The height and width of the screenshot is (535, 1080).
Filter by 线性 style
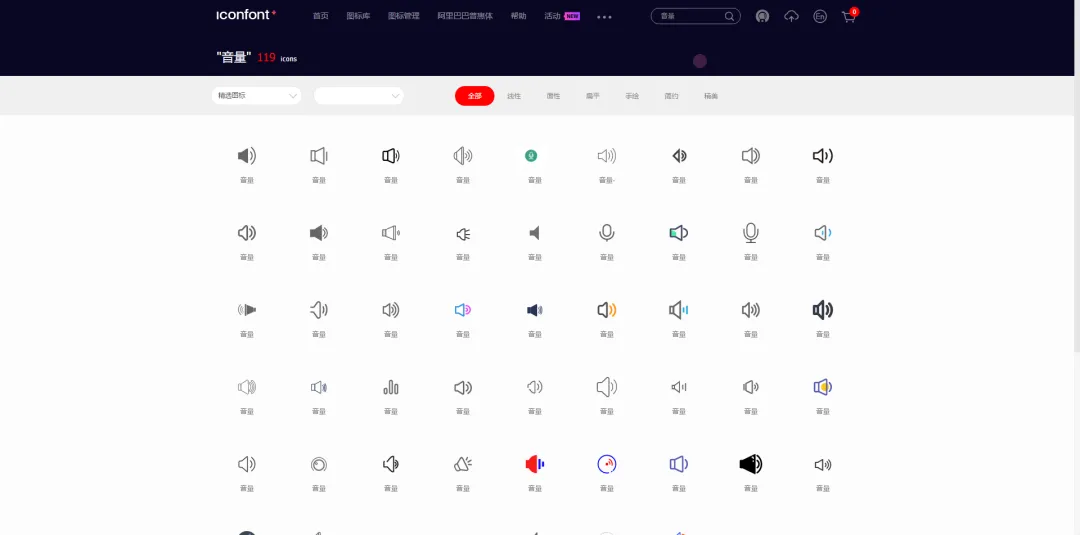pos(514,96)
